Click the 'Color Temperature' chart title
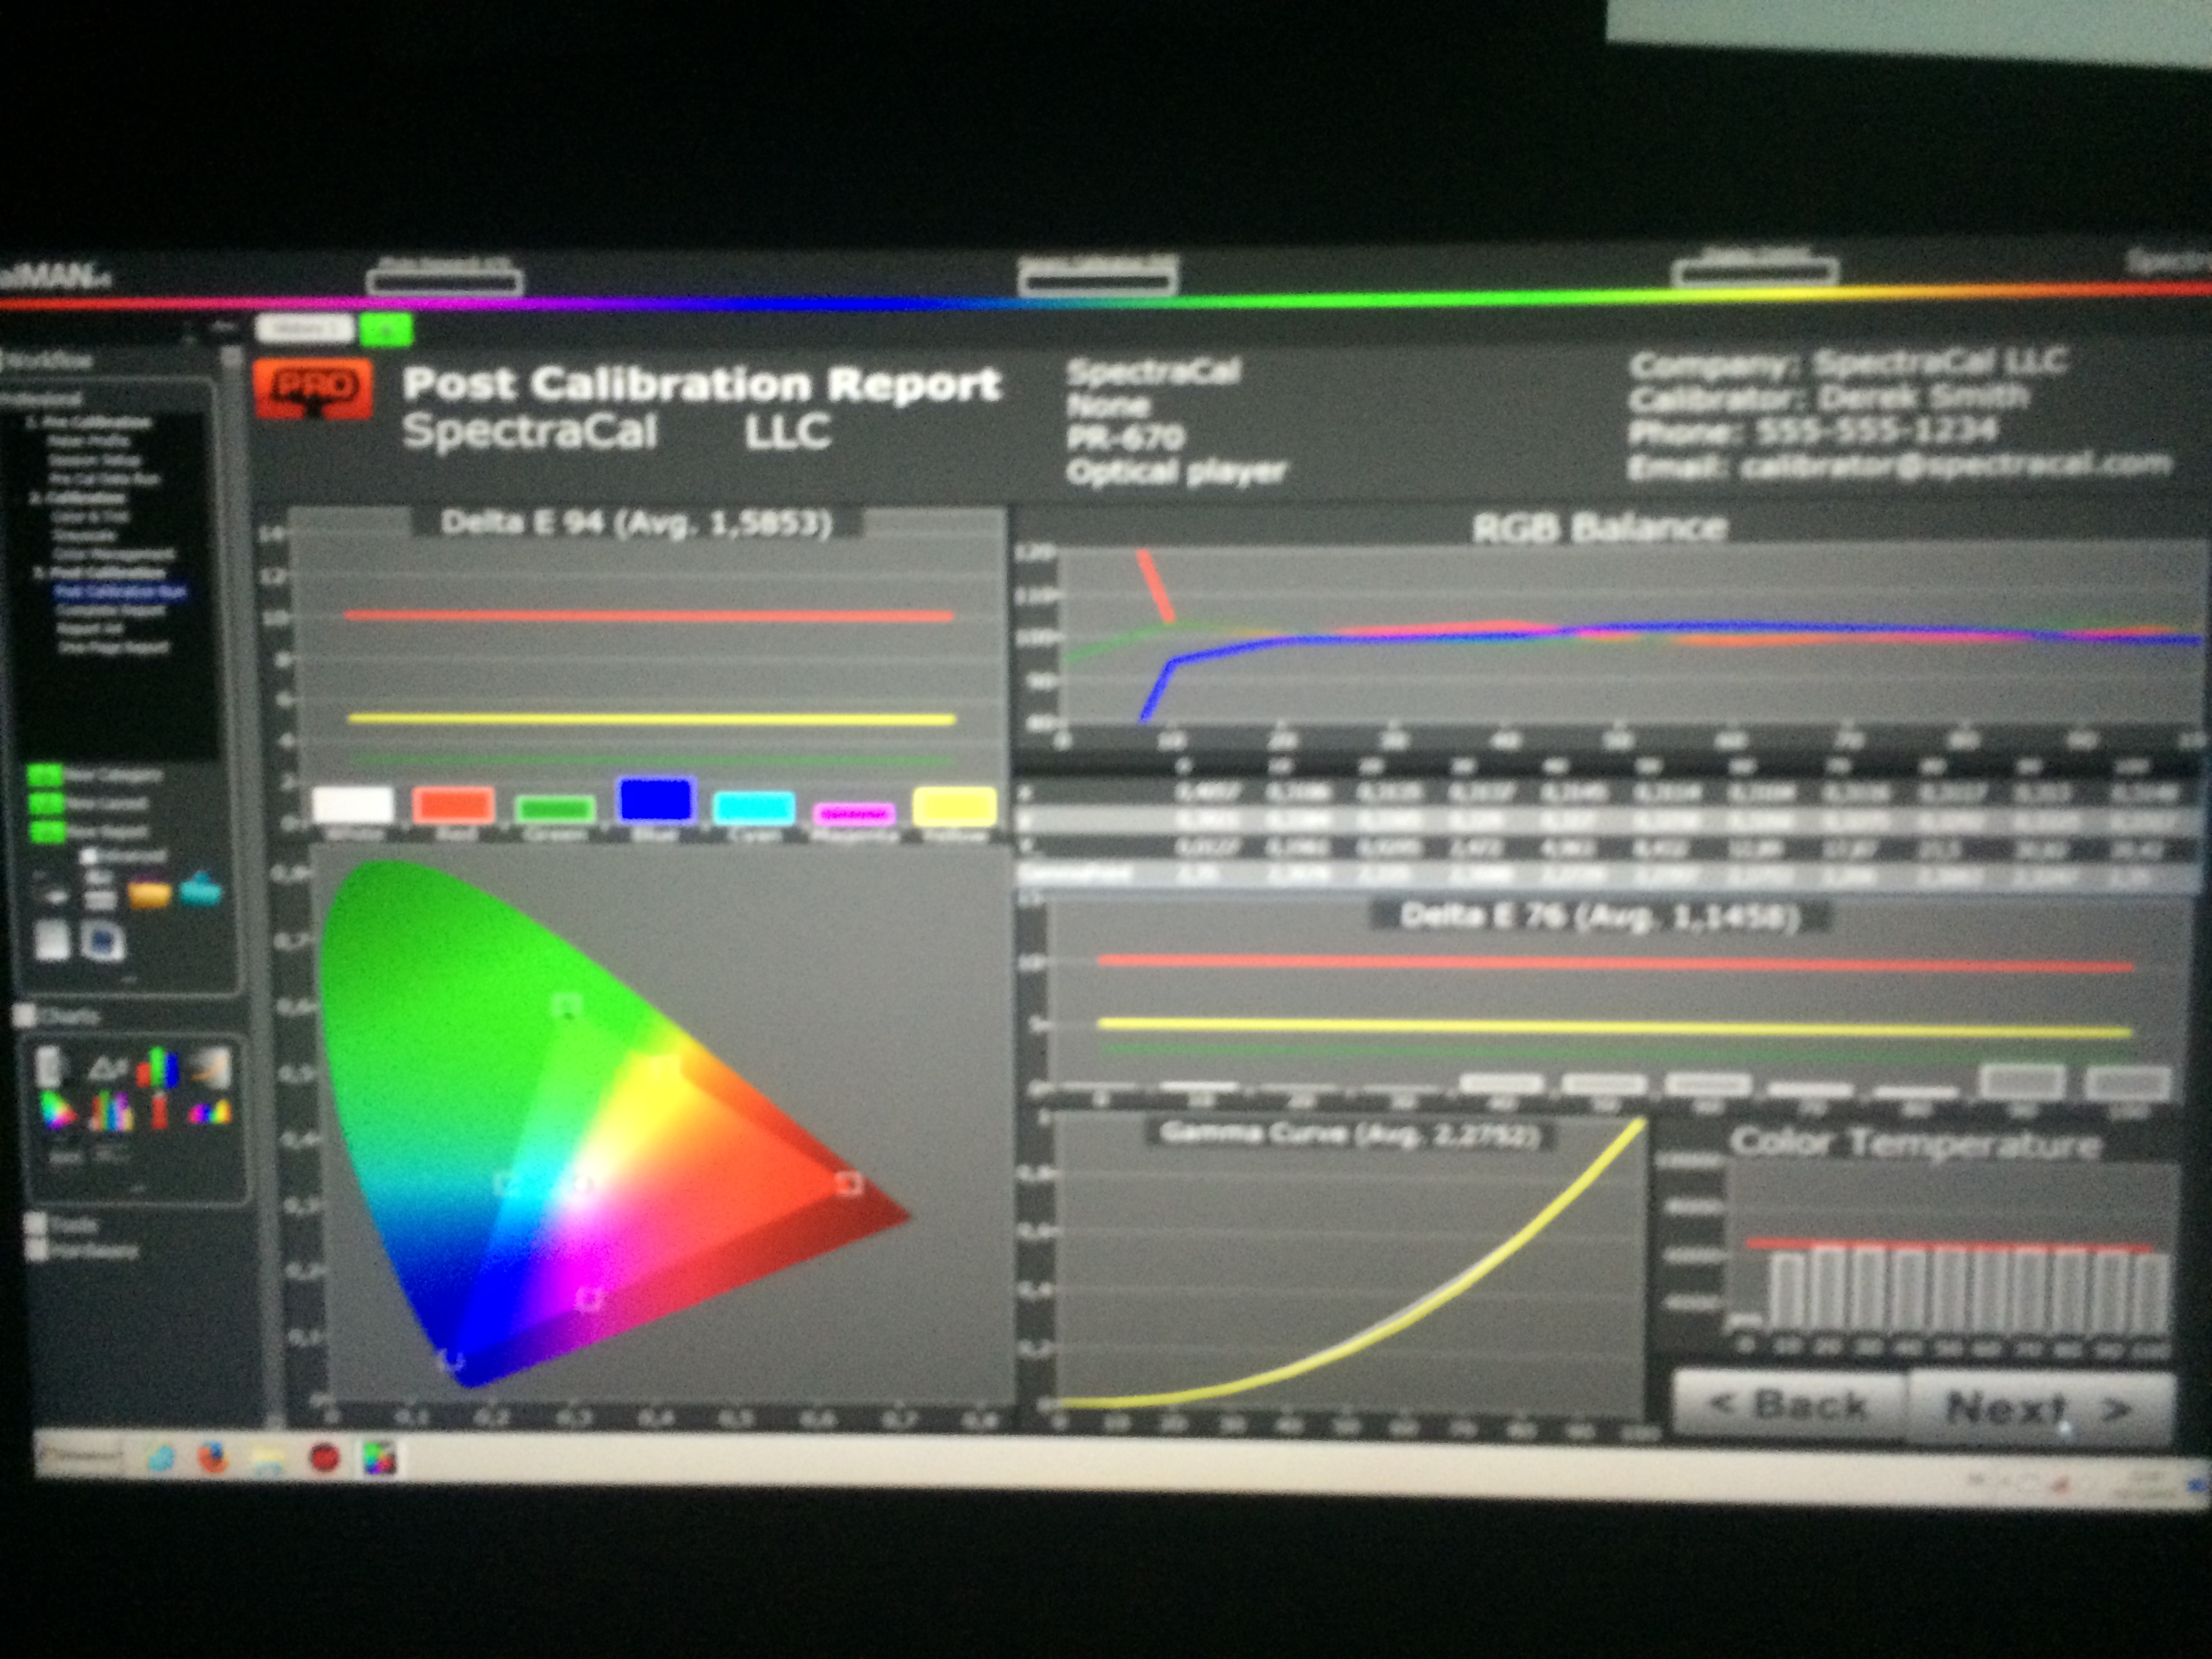The width and height of the screenshot is (2212, 1659). (x=1916, y=1142)
